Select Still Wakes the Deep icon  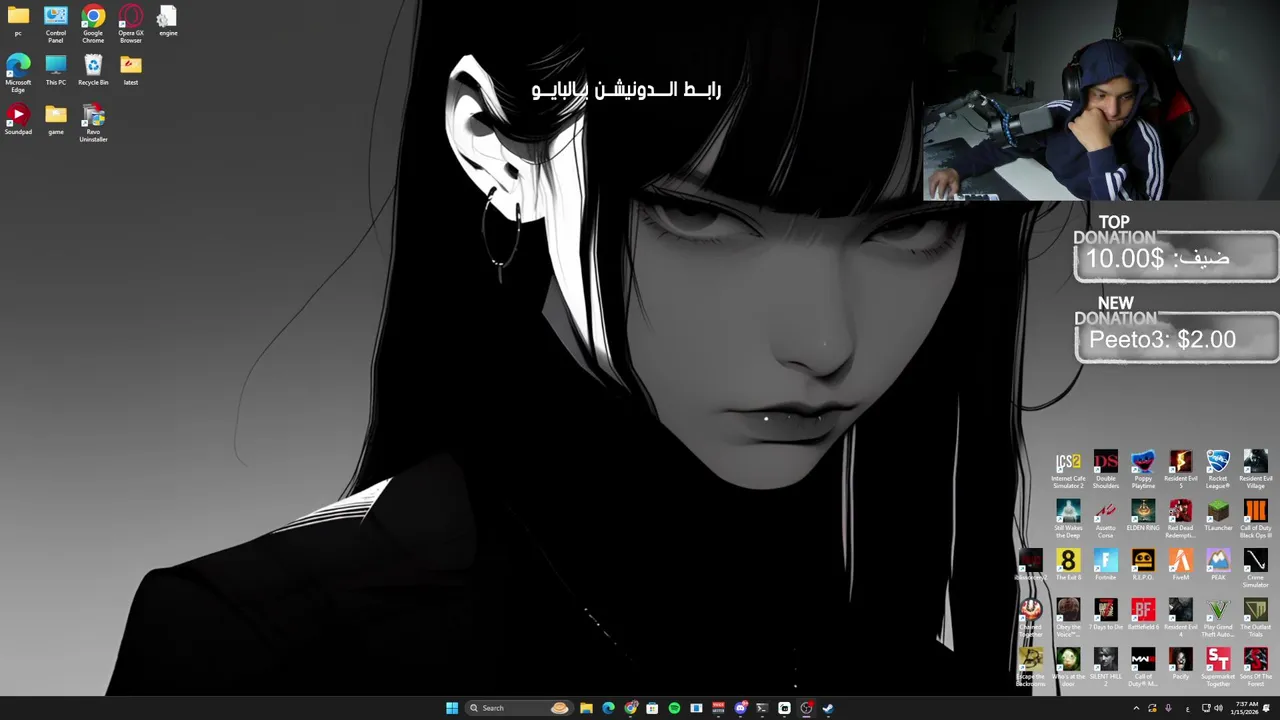click(1068, 520)
